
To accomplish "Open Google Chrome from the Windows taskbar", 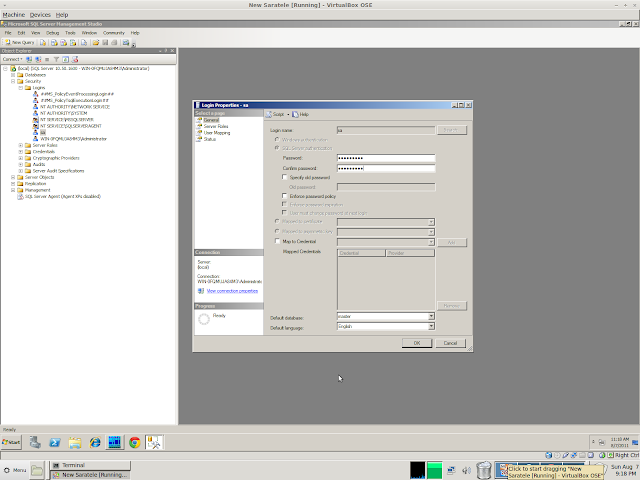I will coord(134,442).
